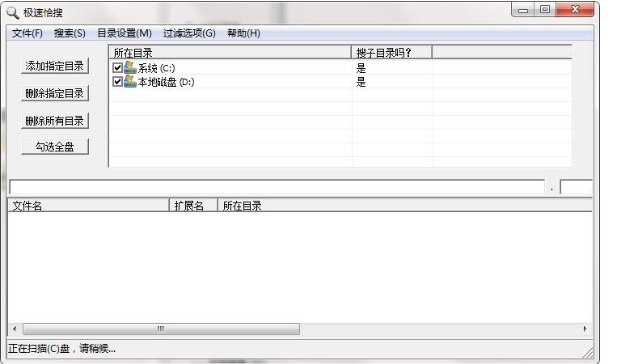This screenshot has width=621, height=364.
Task: Uncheck the 系统 (C:) directory checkbox
Action: 117,68
